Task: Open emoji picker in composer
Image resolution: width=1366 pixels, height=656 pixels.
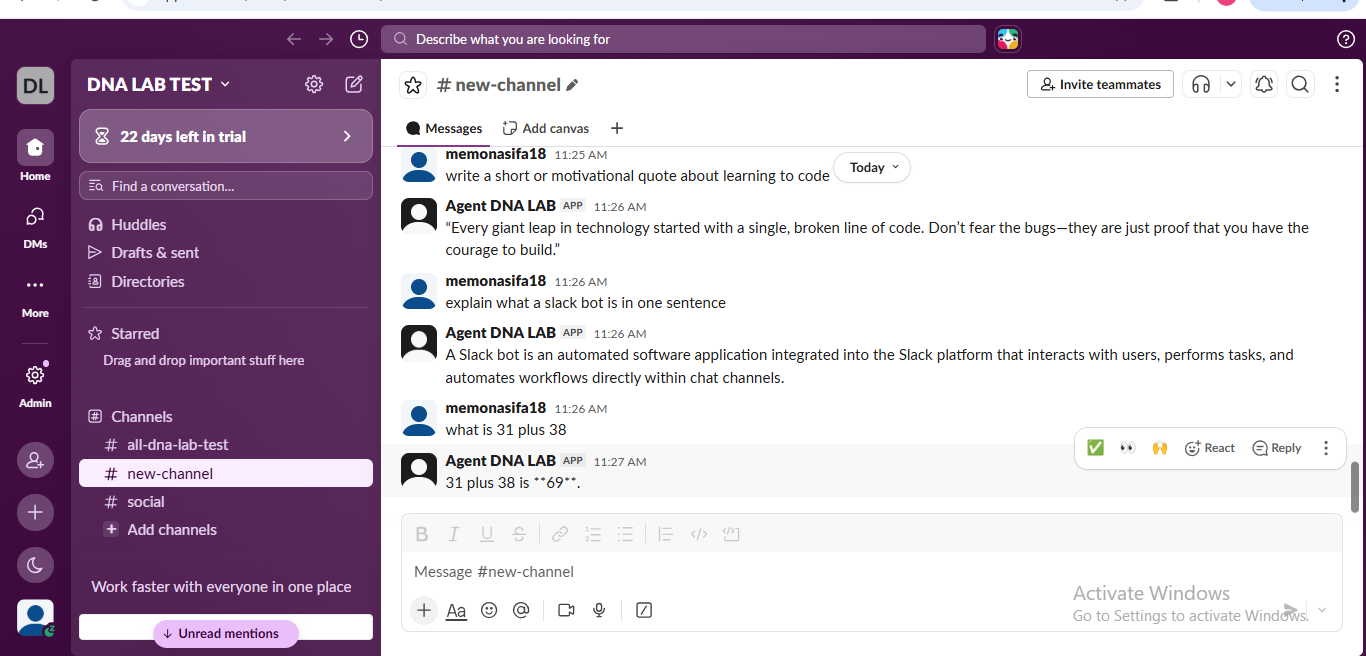Action: click(489, 610)
